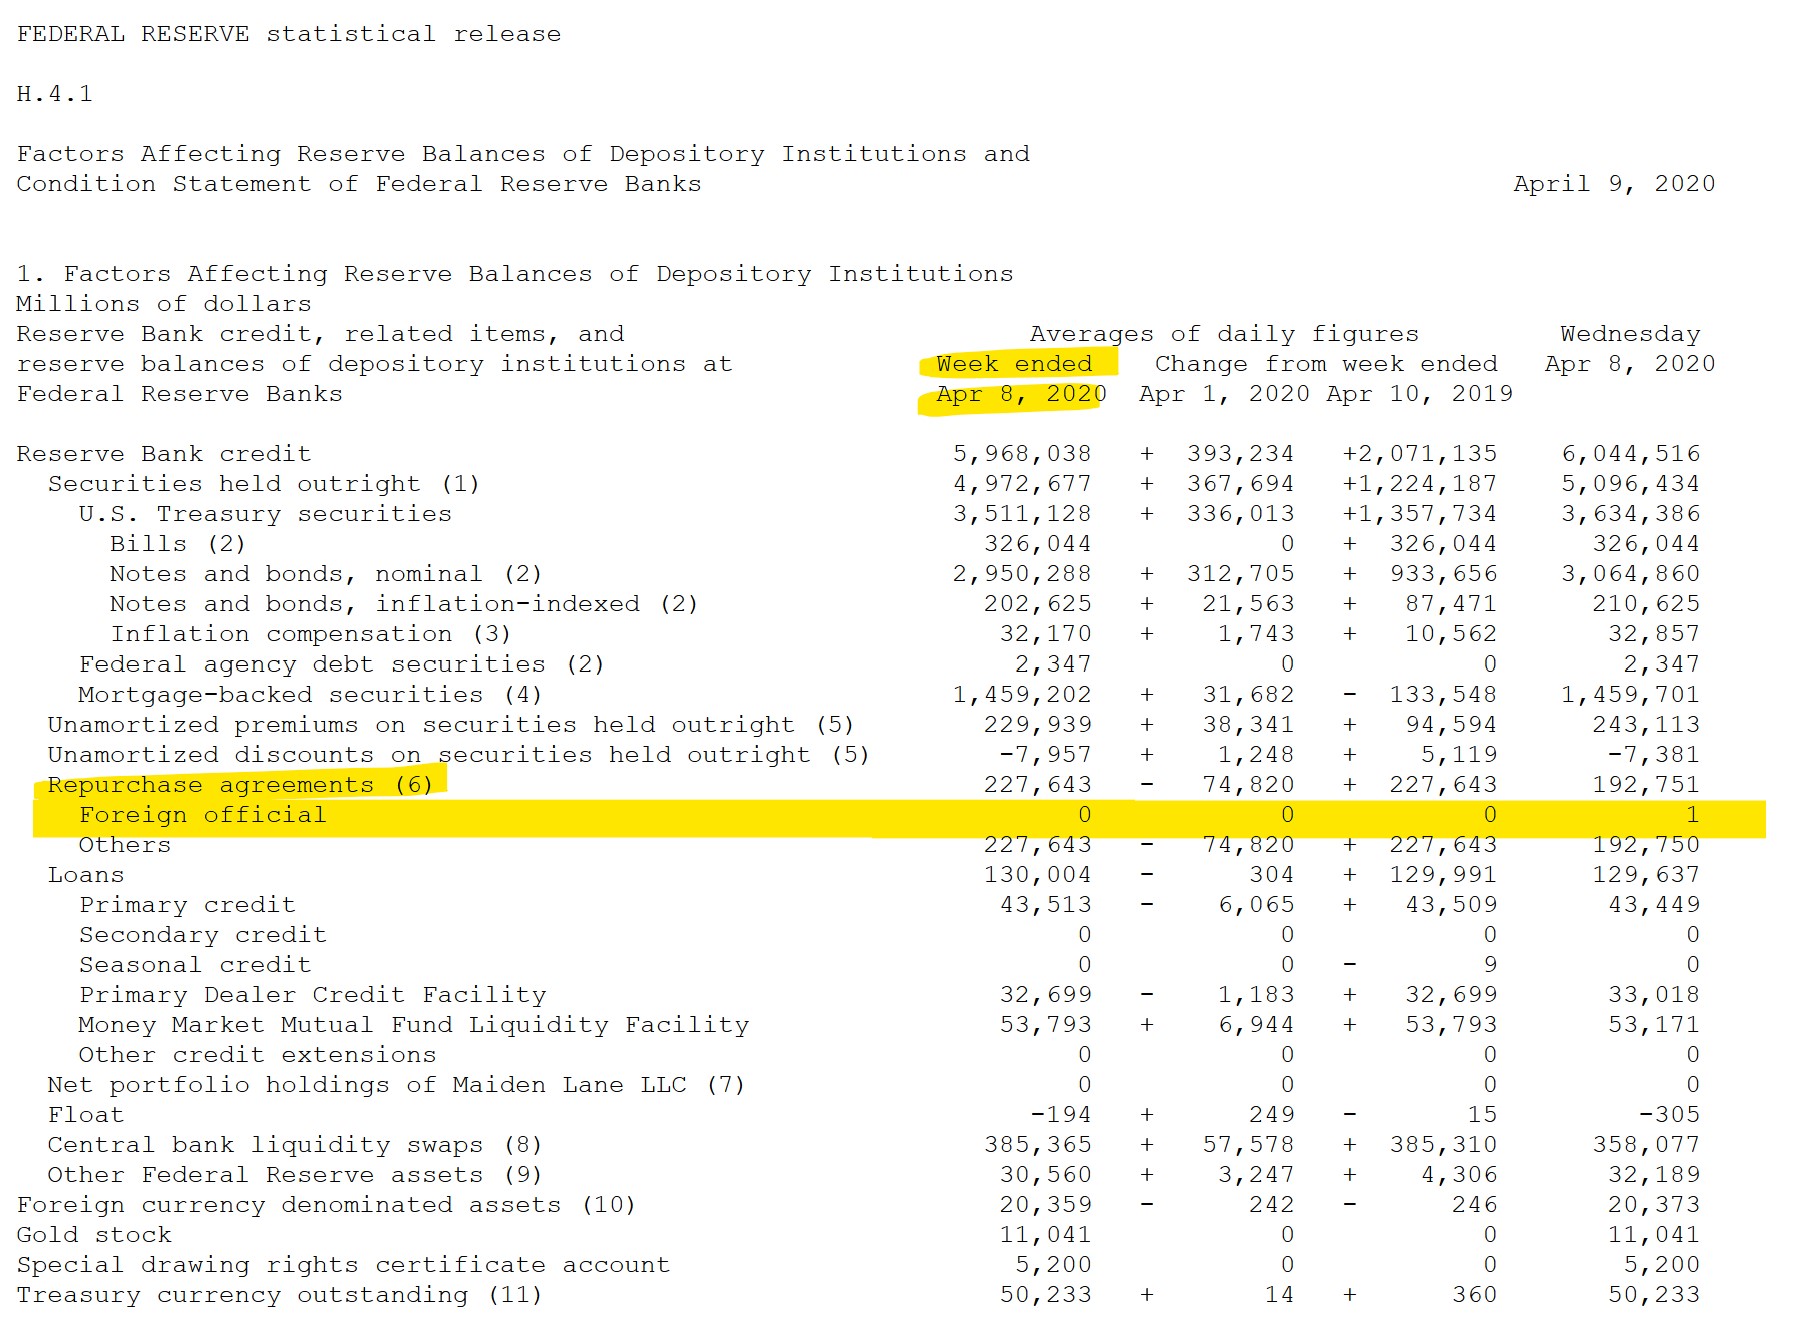Click the "Gold stock" row label
Viewport: 1800px width, 1332px height.
[94, 1235]
